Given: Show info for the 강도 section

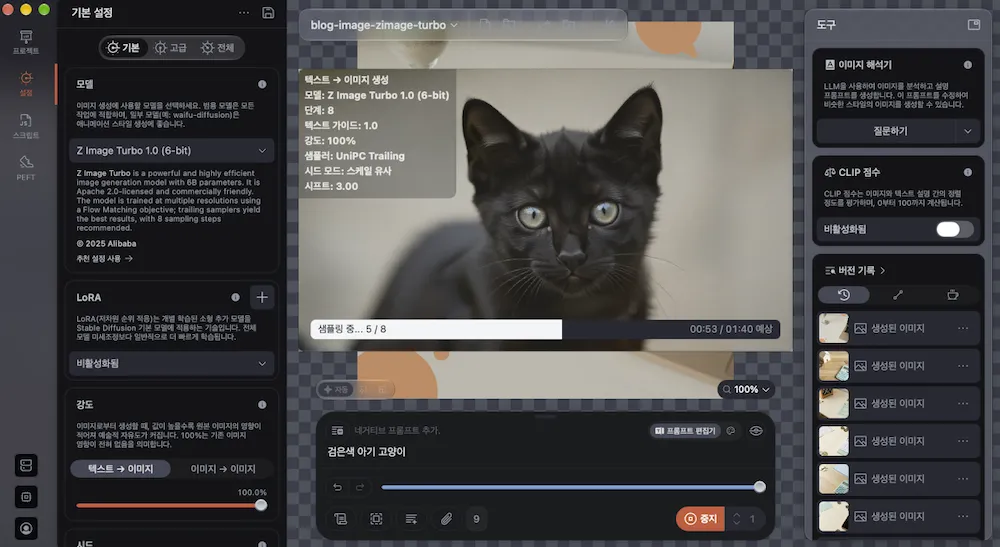Looking at the screenshot, I should pyautogui.click(x=262, y=405).
